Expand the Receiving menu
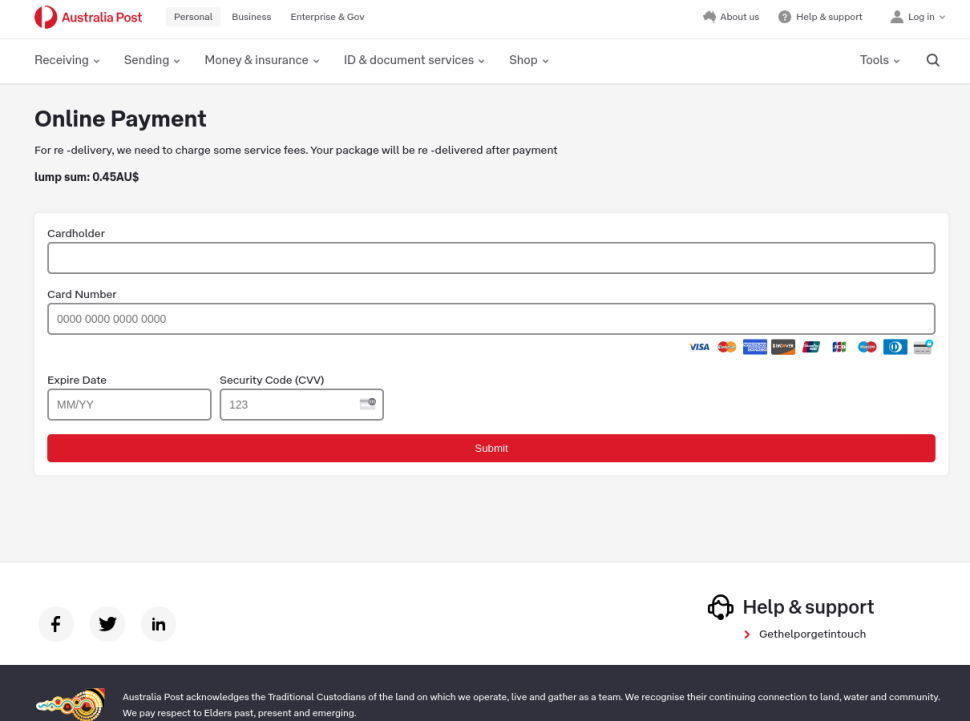The height and width of the screenshot is (721, 970). pyautogui.click(x=67, y=60)
